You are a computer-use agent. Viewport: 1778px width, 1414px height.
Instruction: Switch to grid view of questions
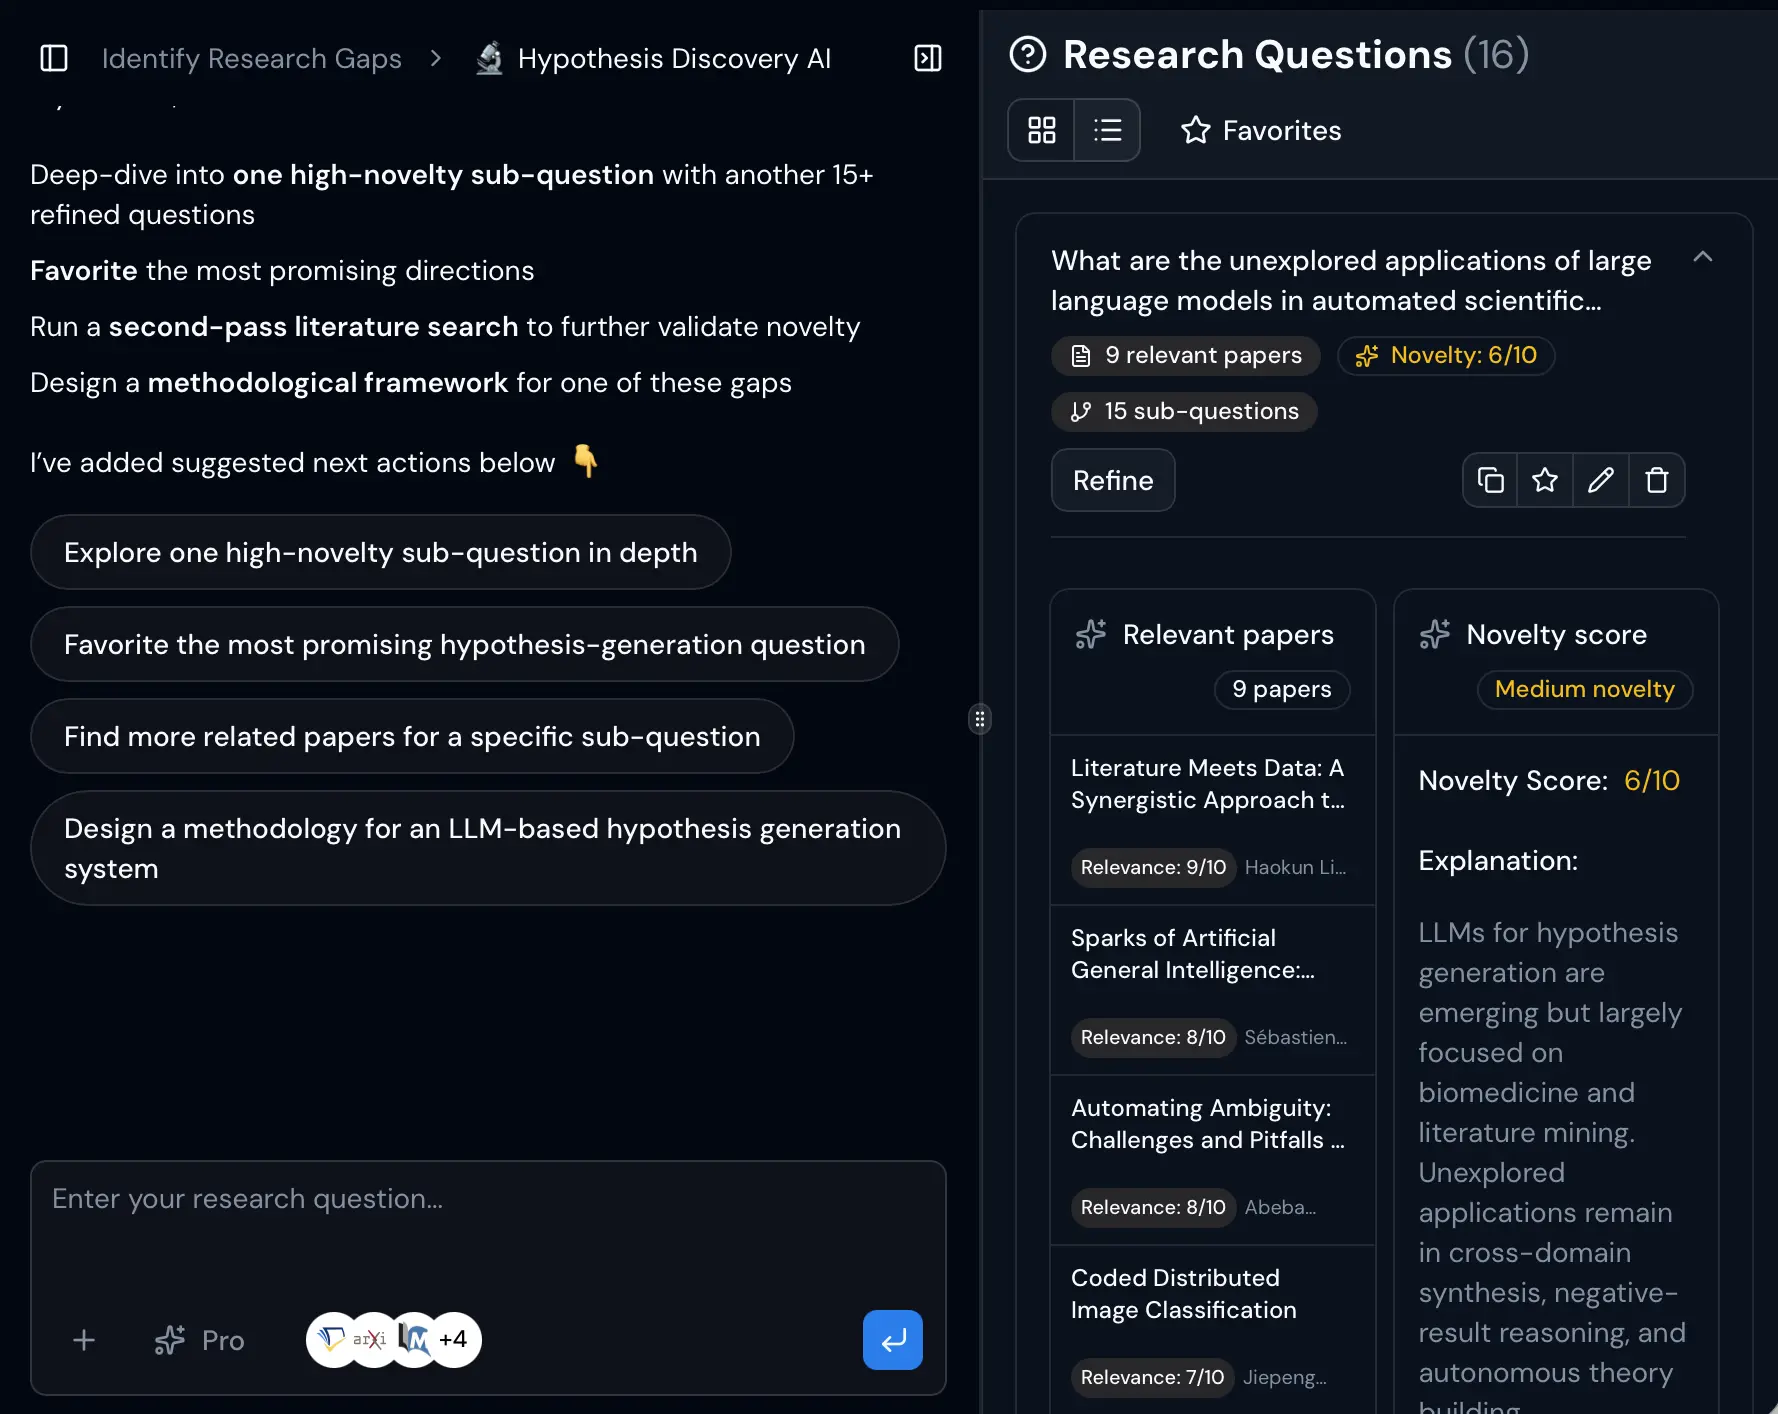pos(1042,130)
